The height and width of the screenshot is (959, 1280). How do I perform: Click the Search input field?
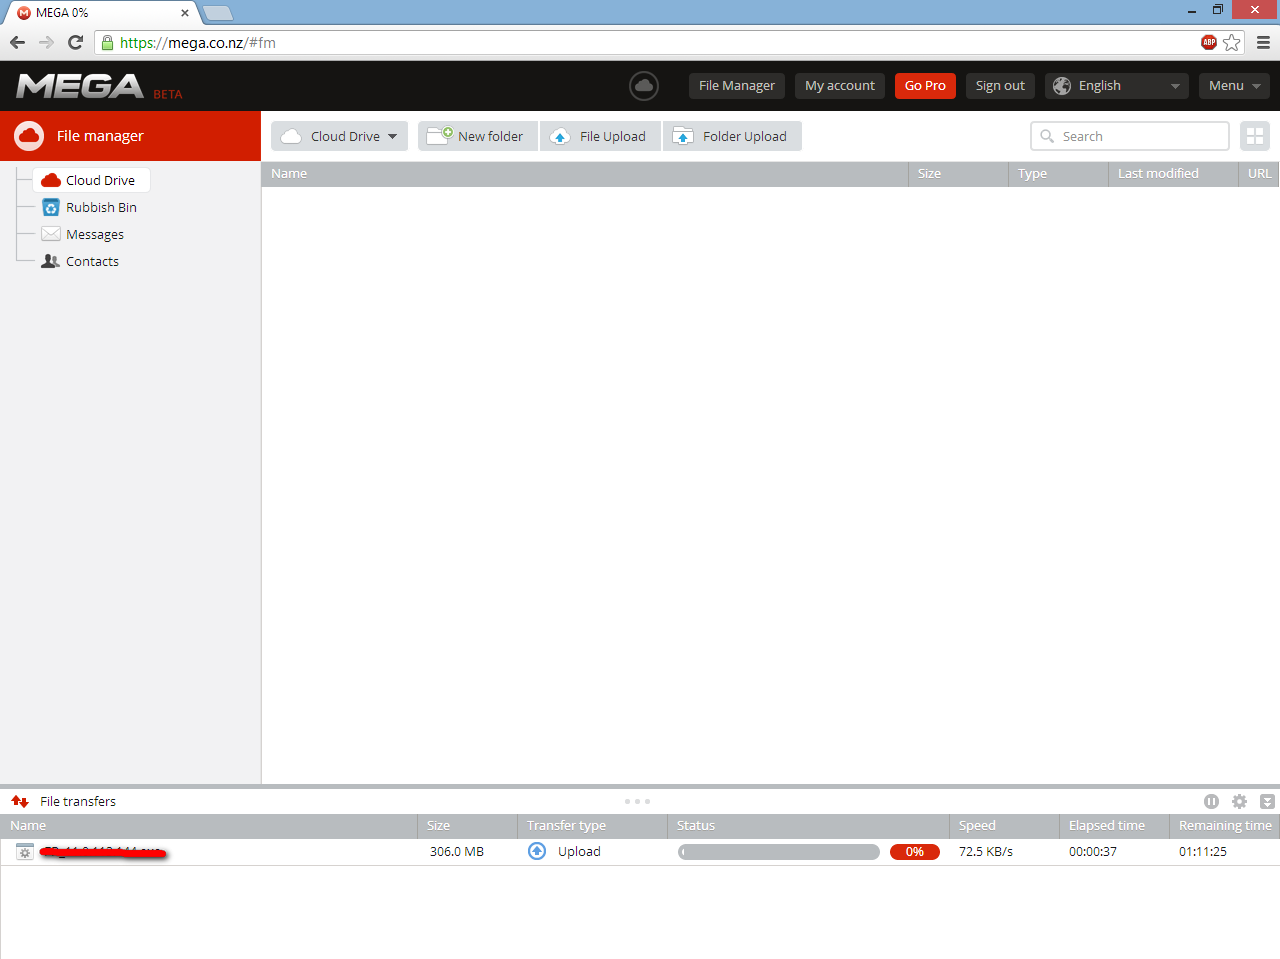coord(1130,136)
